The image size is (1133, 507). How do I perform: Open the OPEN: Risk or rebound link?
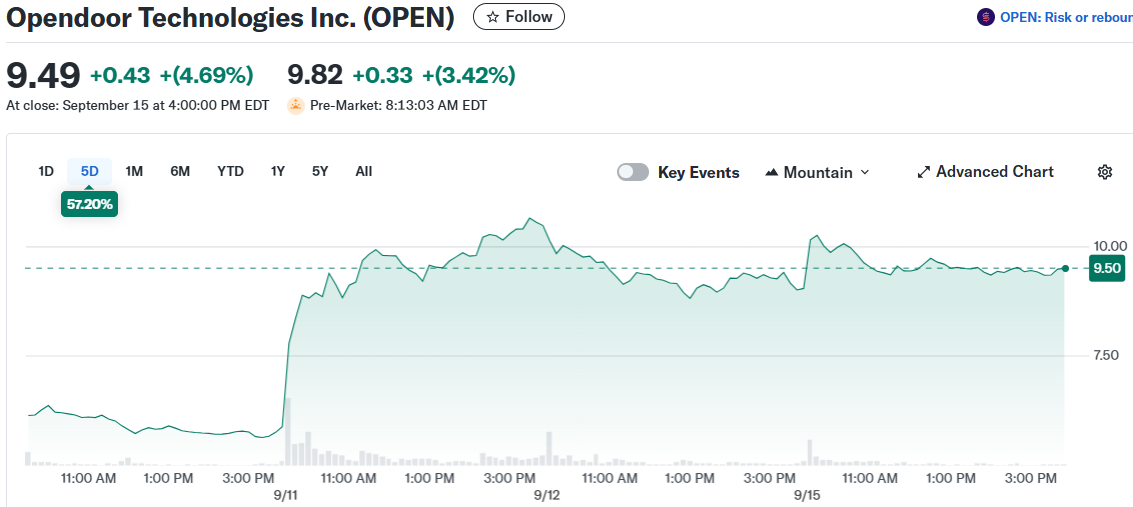click(1066, 17)
